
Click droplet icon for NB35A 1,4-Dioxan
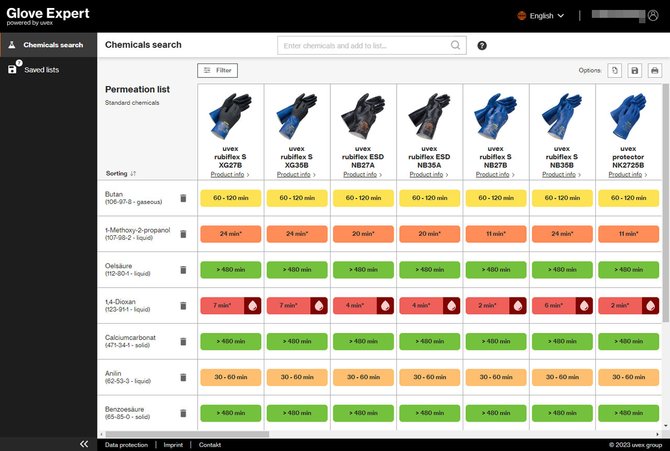pyautogui.click(x=452, y=306)
